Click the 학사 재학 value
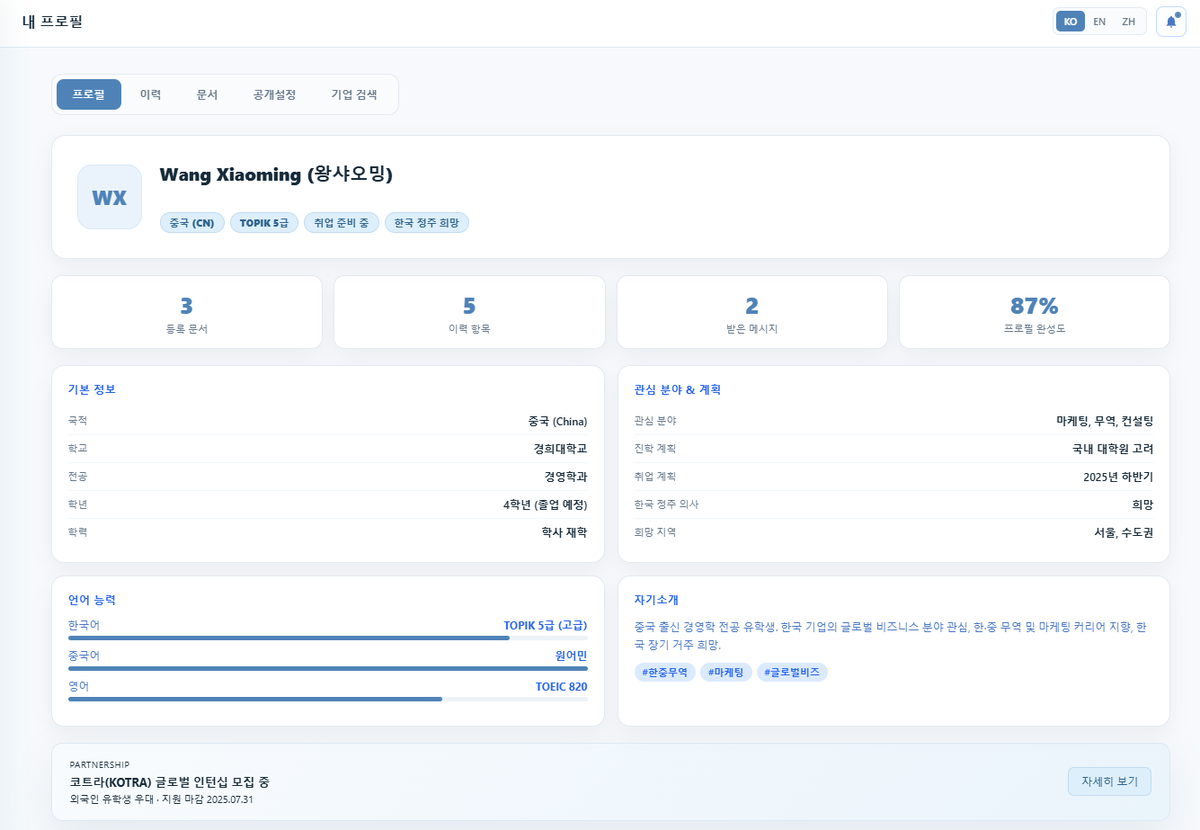Image resolution: width=1200 pixels, height=830 pixels. [564, 532]
